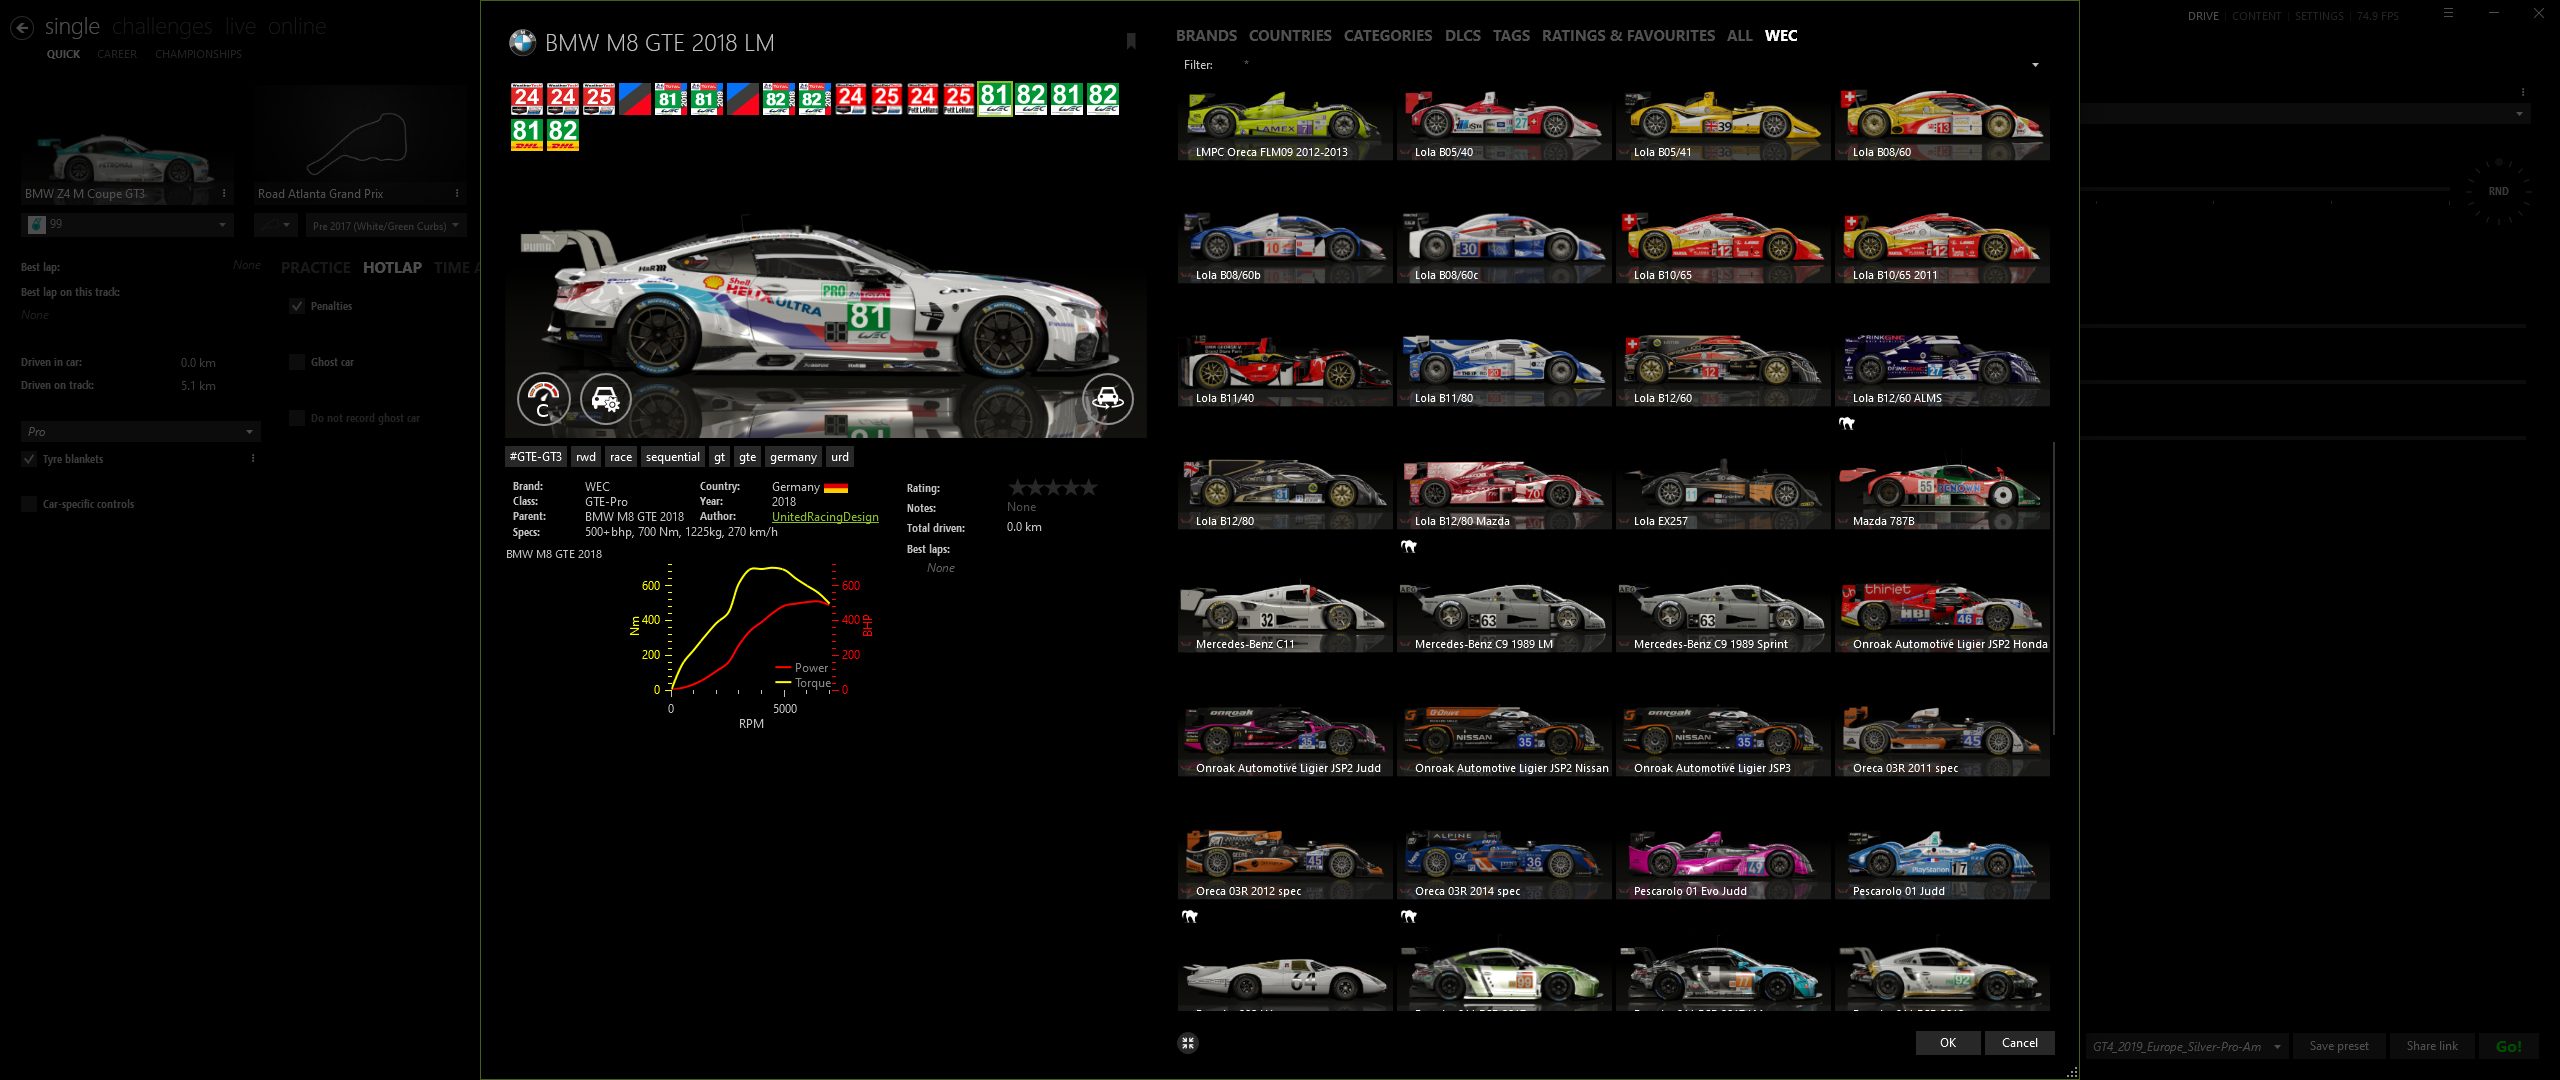
Task: Select the 82 DHL skin icon
Action: click(563, 135)
